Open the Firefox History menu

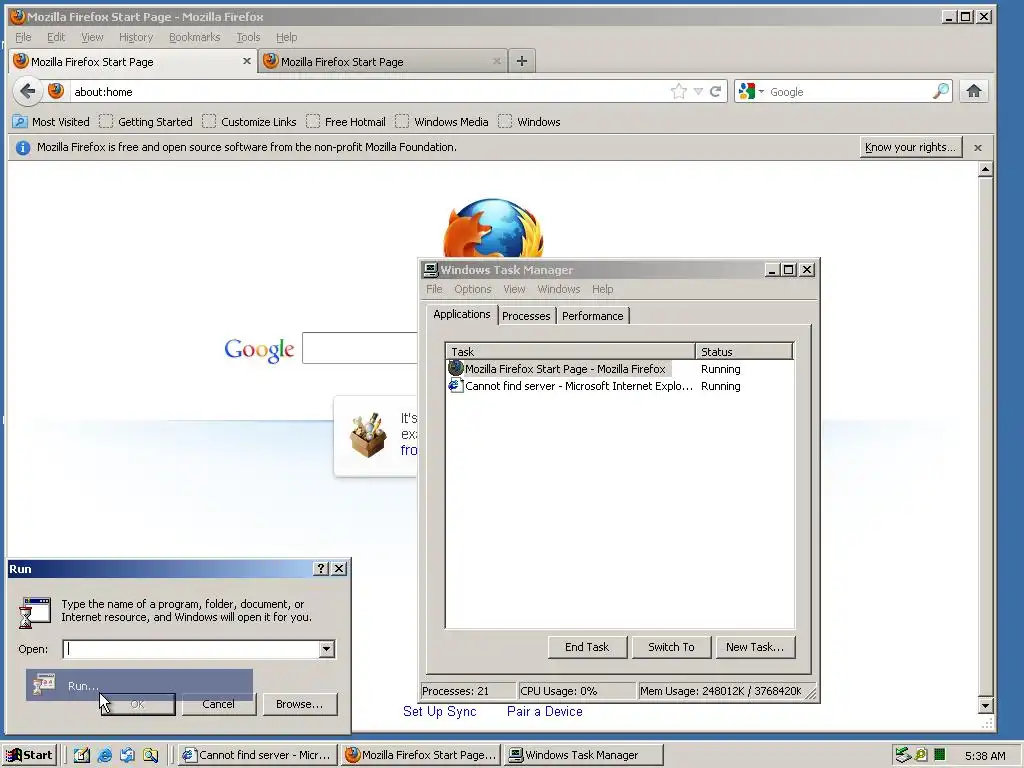coord(136,37)
